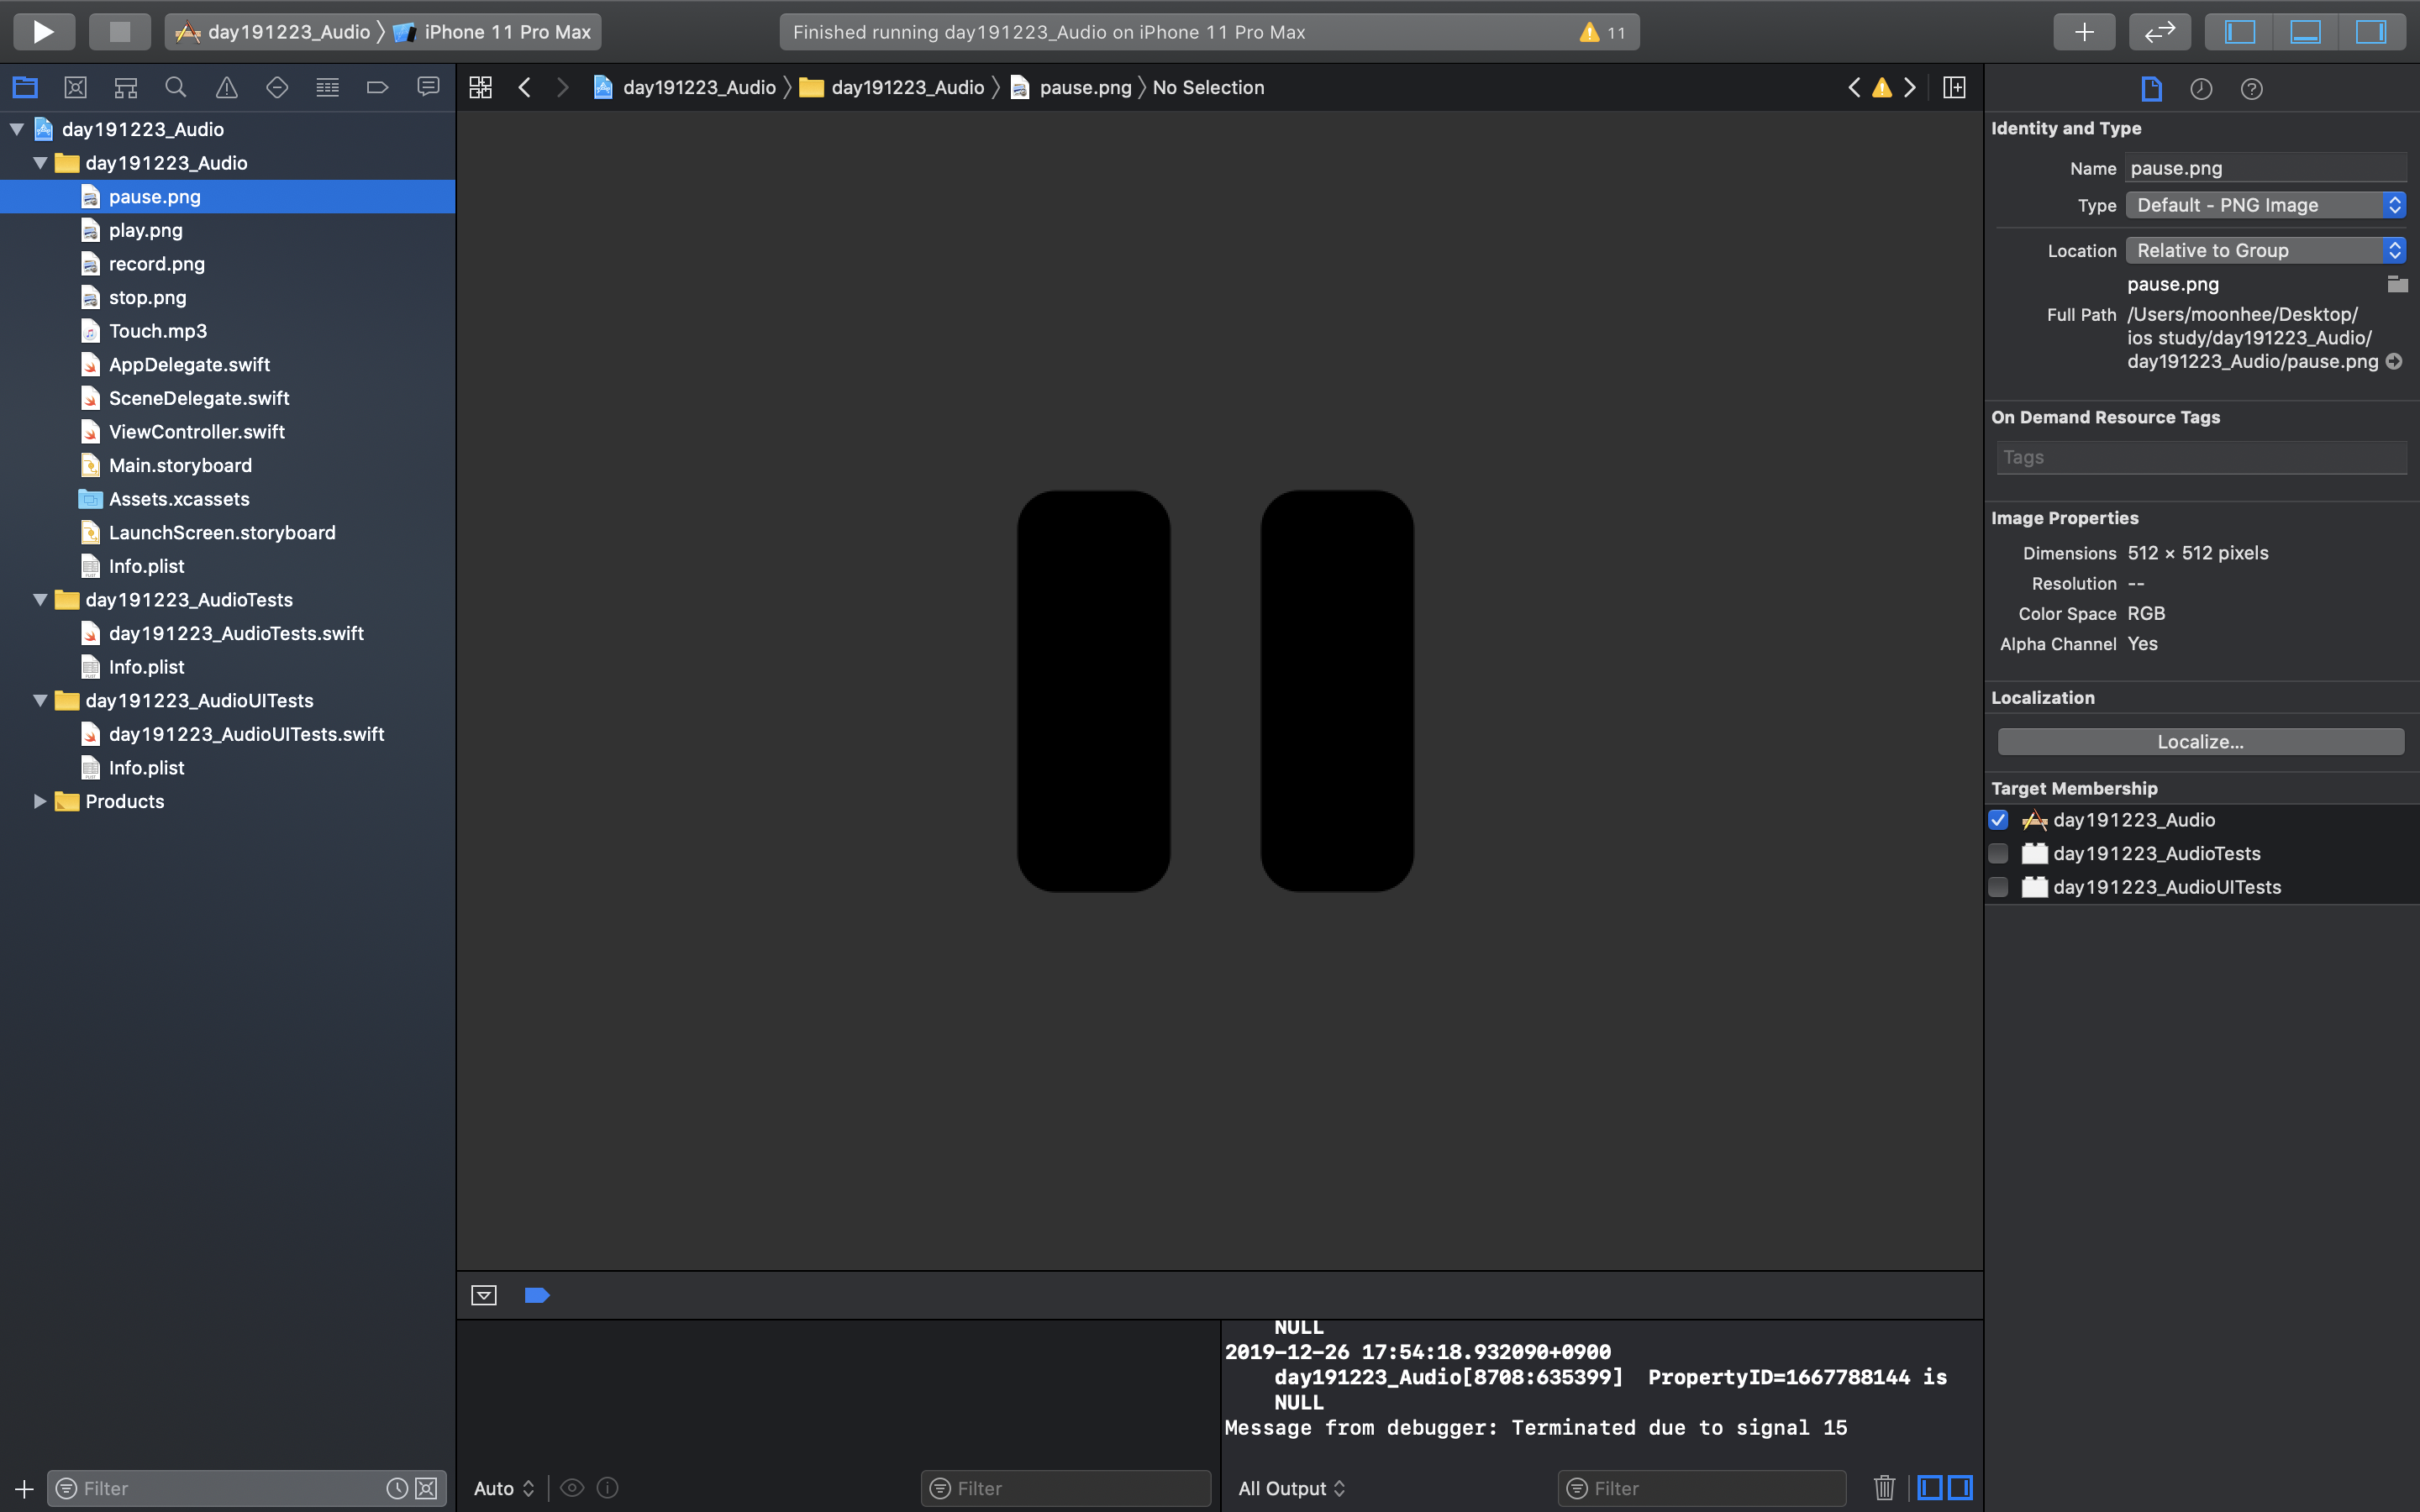Viewport: 2420px width, 1512px height.
Task: Click the Localize... button
Action: pyautogui.click(x=2200, y=742)
